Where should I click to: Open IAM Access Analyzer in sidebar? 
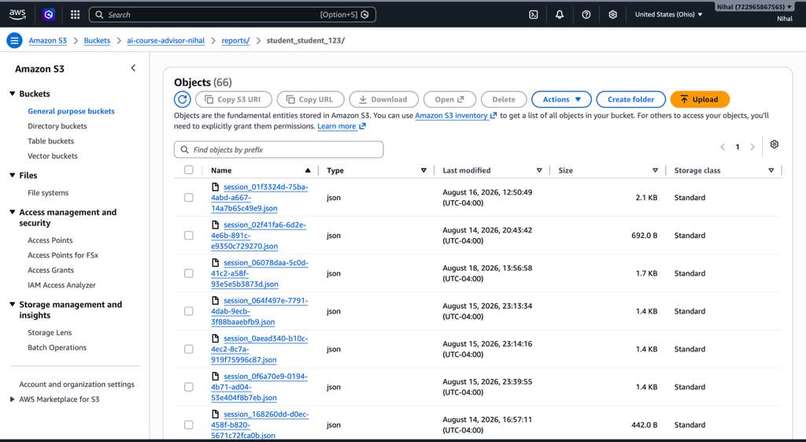[x=62, y=285]
